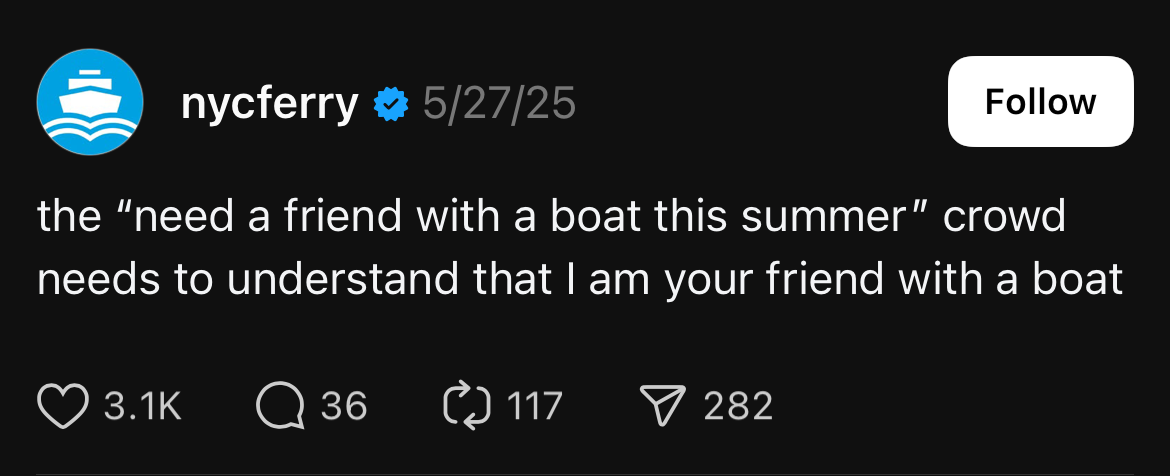Click the blue verified badge beside nycferry
Viewport: 1170px width, 476px height.
(389, 103)
